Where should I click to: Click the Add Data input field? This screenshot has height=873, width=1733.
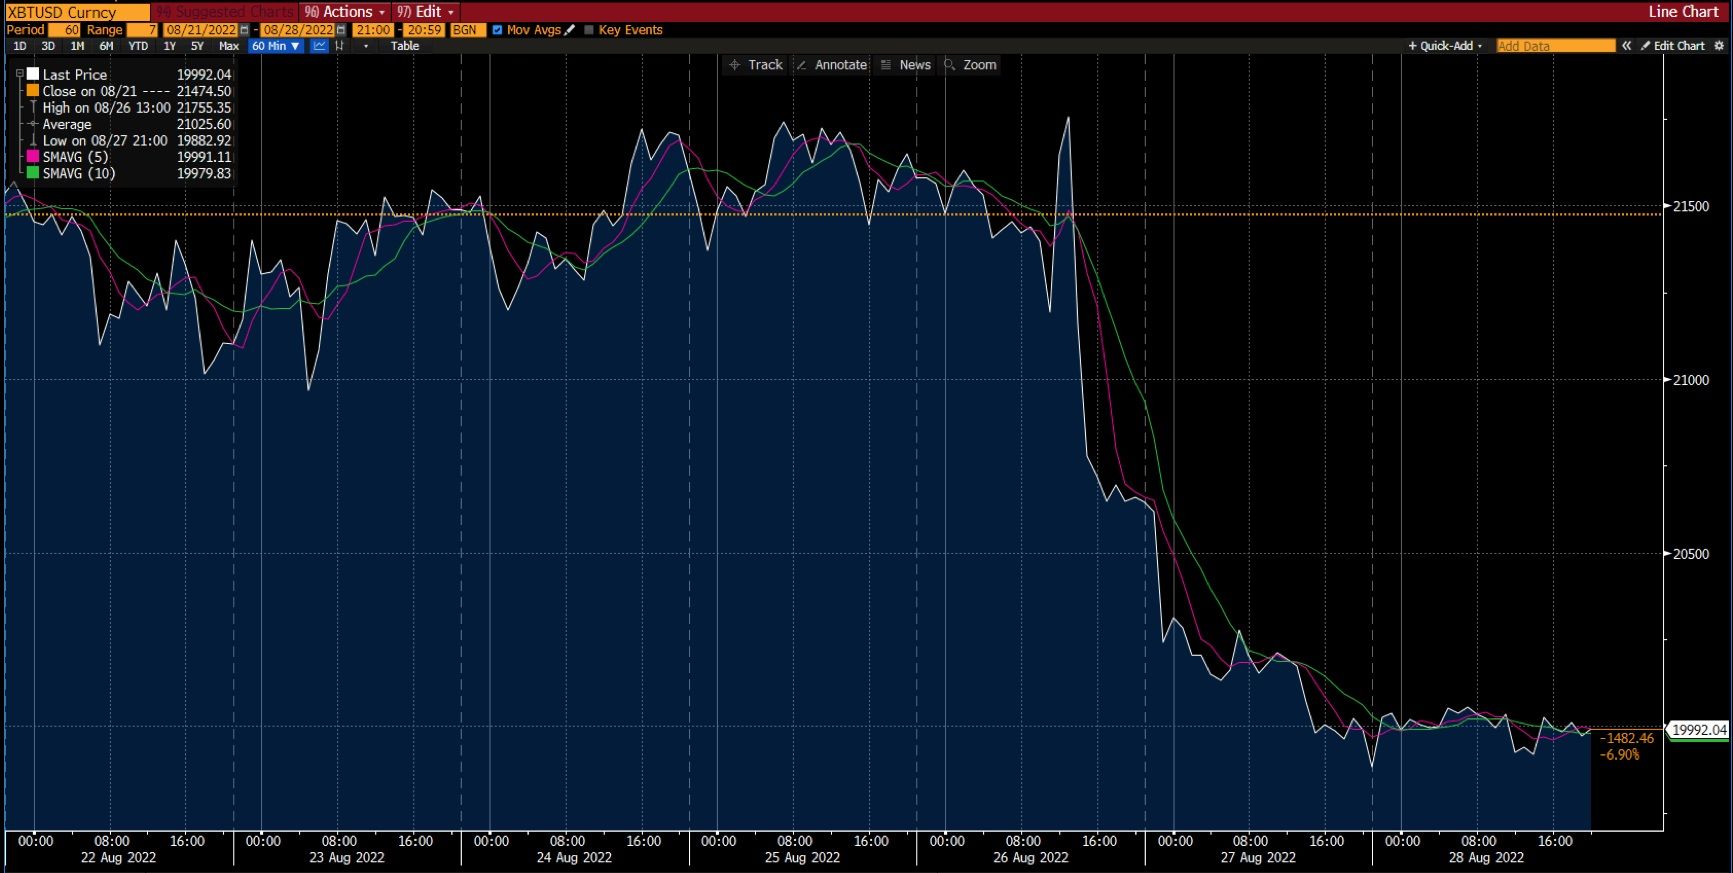[x=1554, y=46]
